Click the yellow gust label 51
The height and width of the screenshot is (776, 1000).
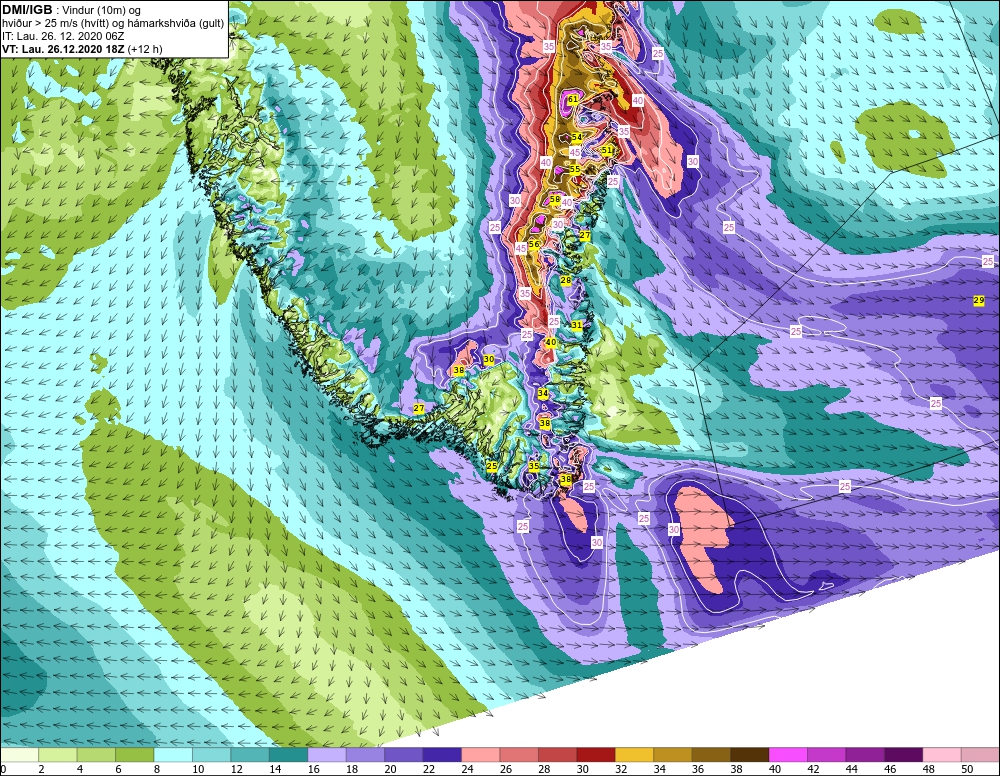click(607, 150)
